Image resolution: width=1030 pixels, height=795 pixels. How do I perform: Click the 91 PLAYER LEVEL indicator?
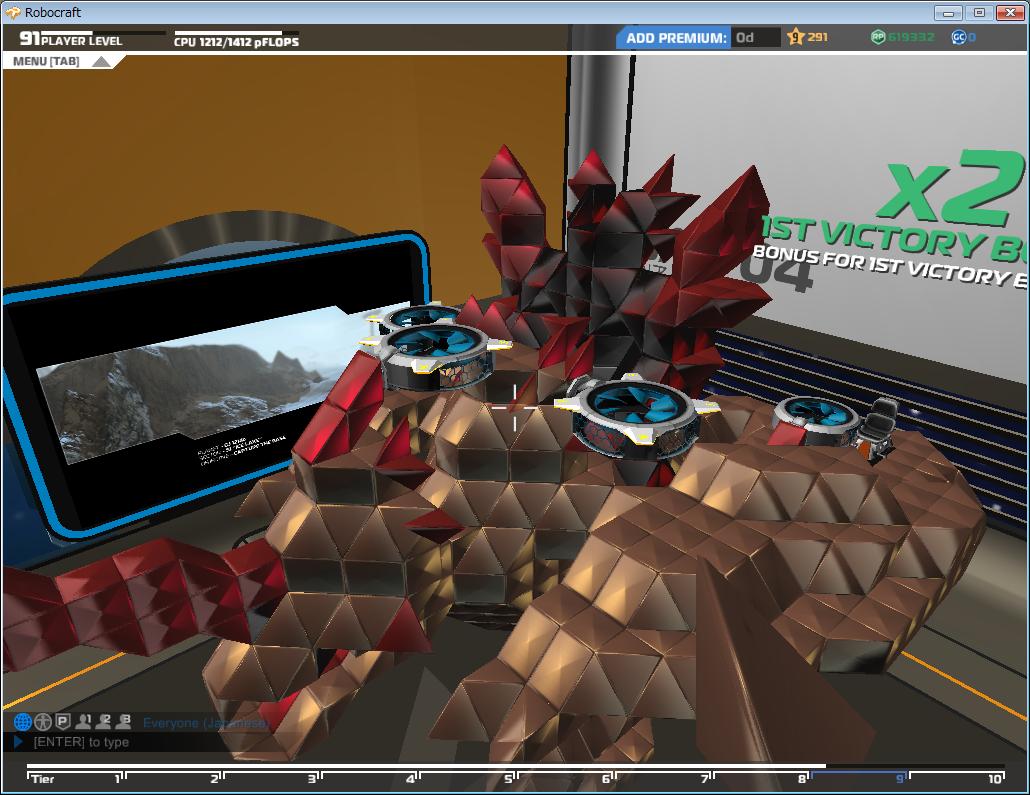coord(71,39)
